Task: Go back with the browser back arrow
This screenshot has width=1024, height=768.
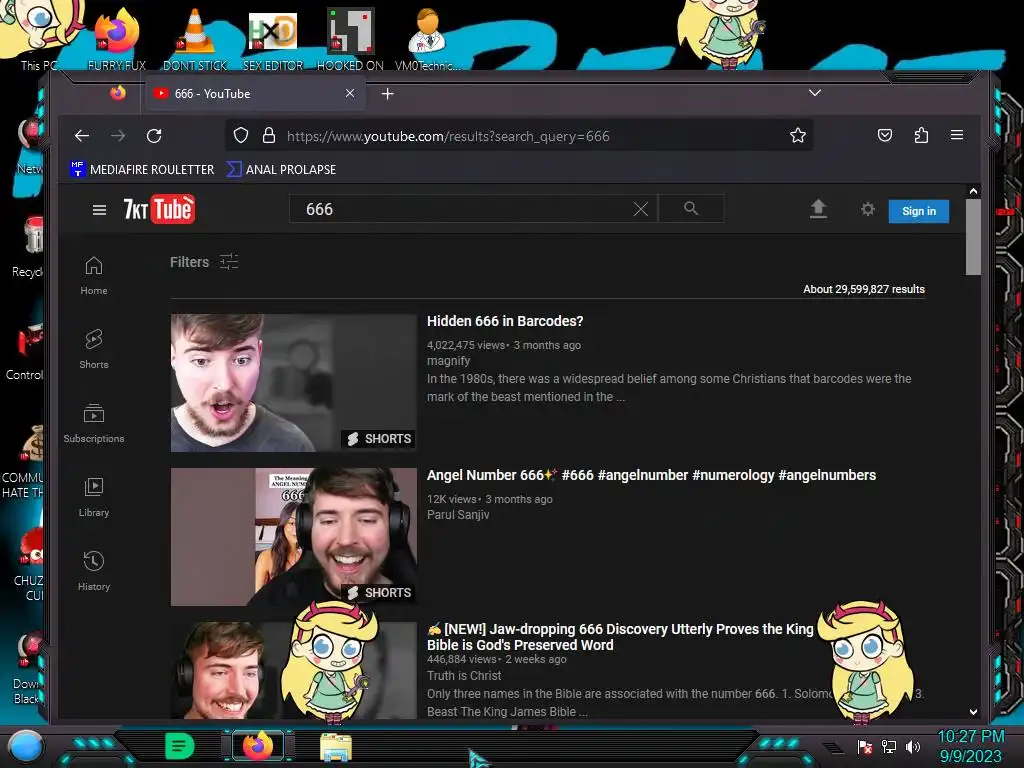Action: (x=82, y=136)
